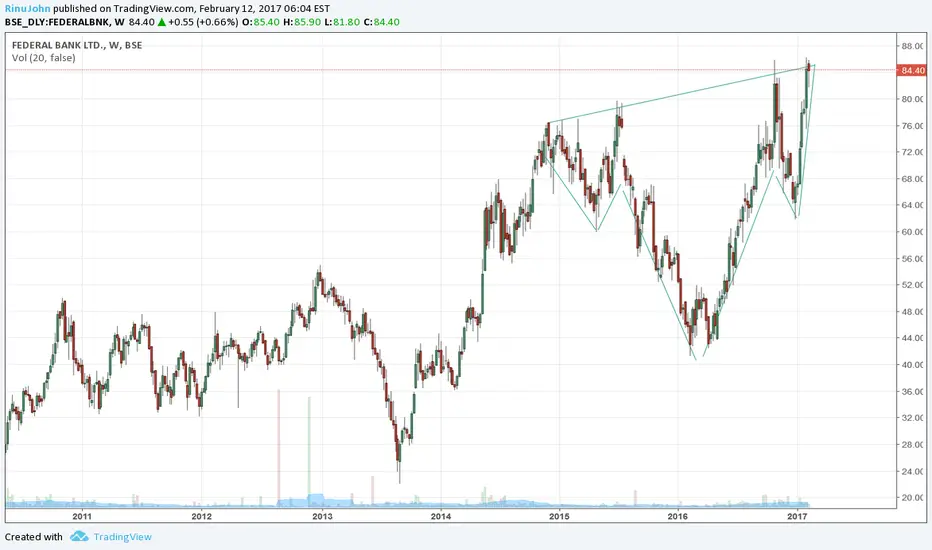
Task: Click the 32.00 price axis label
Action: (912, 418)
